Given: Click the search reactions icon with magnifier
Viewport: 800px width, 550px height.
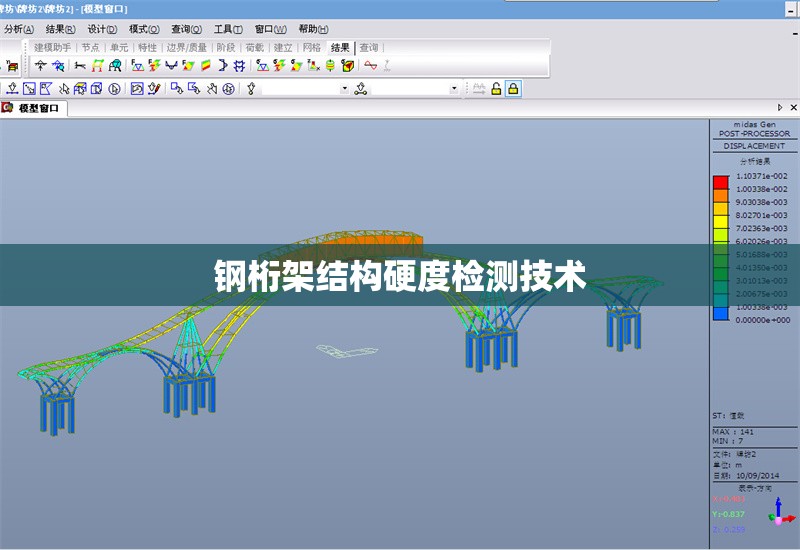Looking at the screenshot, I should pos(58,65).
